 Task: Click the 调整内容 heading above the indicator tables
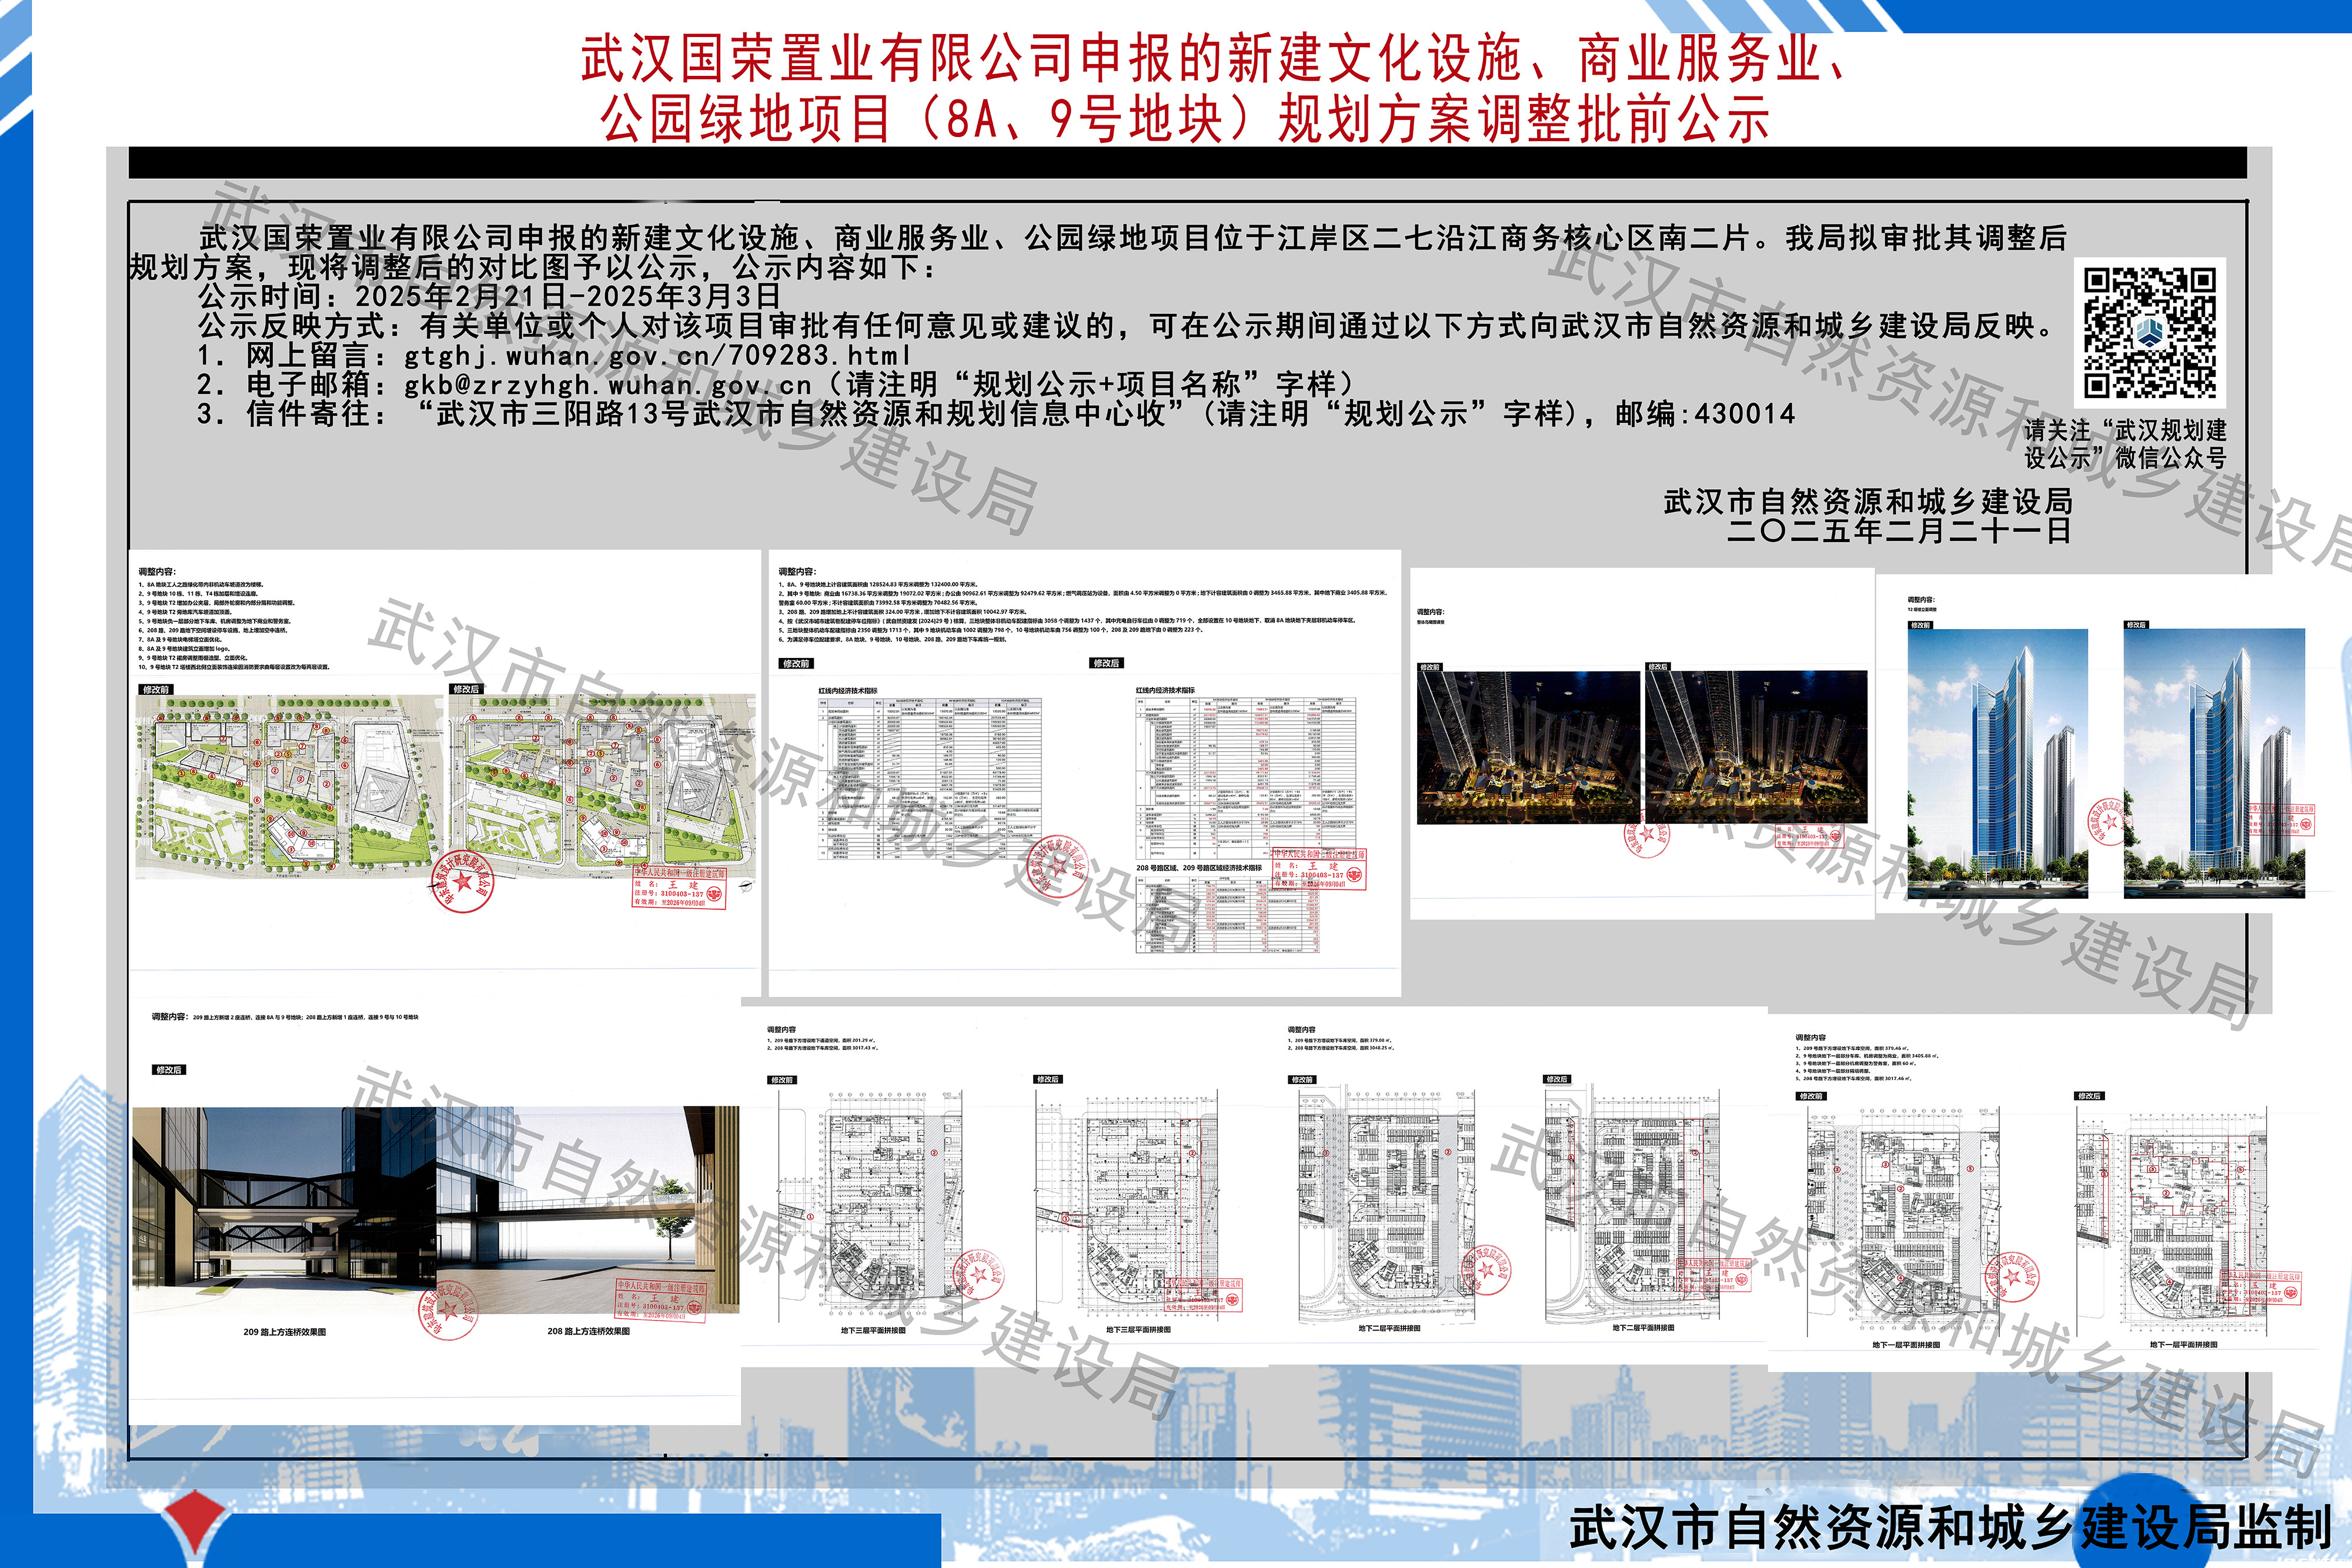point(797,572)
